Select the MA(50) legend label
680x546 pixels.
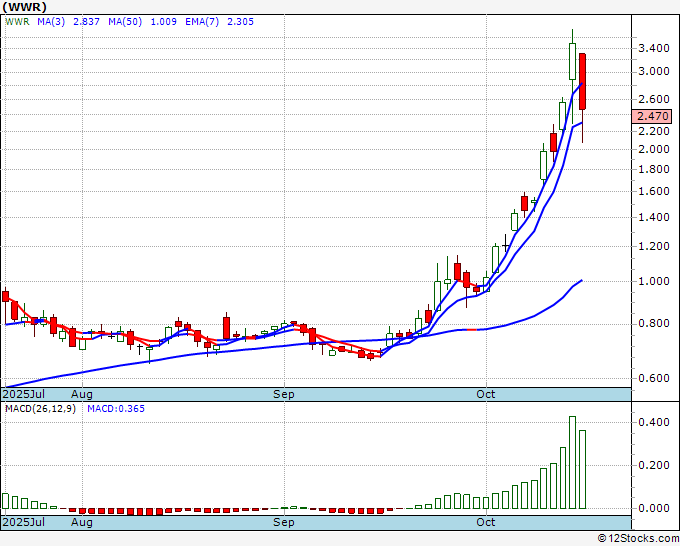pyautogui.click(x=125, y=22)
